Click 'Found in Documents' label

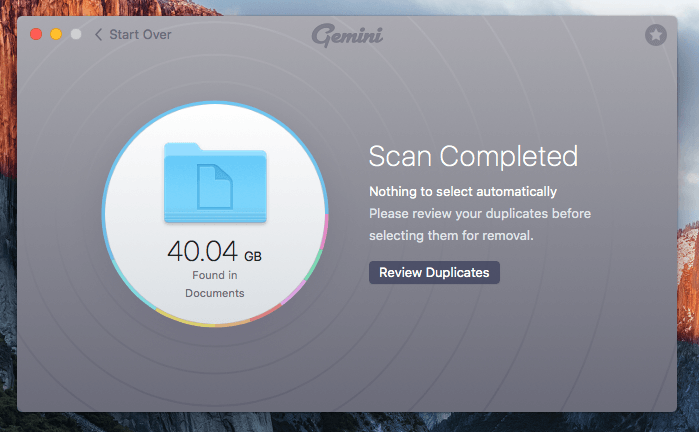[215, 284]
